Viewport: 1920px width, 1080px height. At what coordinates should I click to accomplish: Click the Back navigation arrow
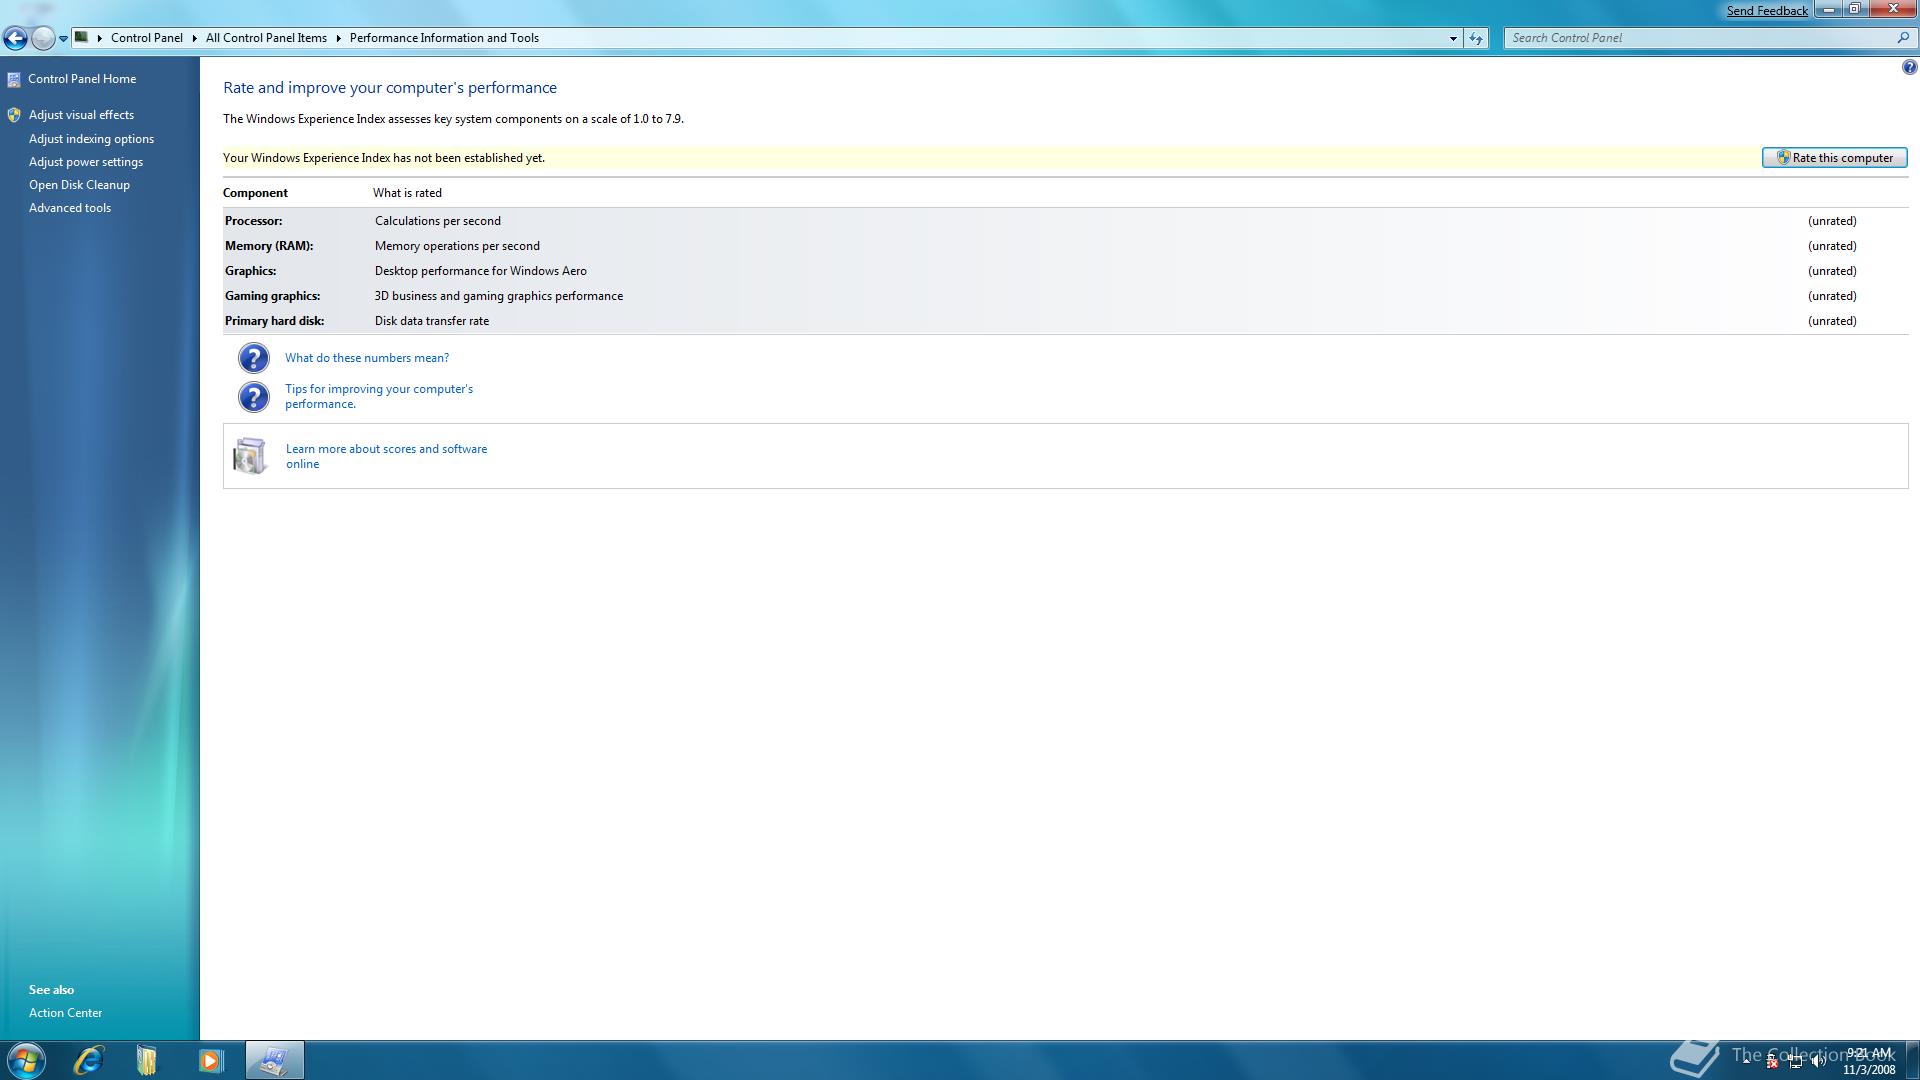[x=15, y=38]
